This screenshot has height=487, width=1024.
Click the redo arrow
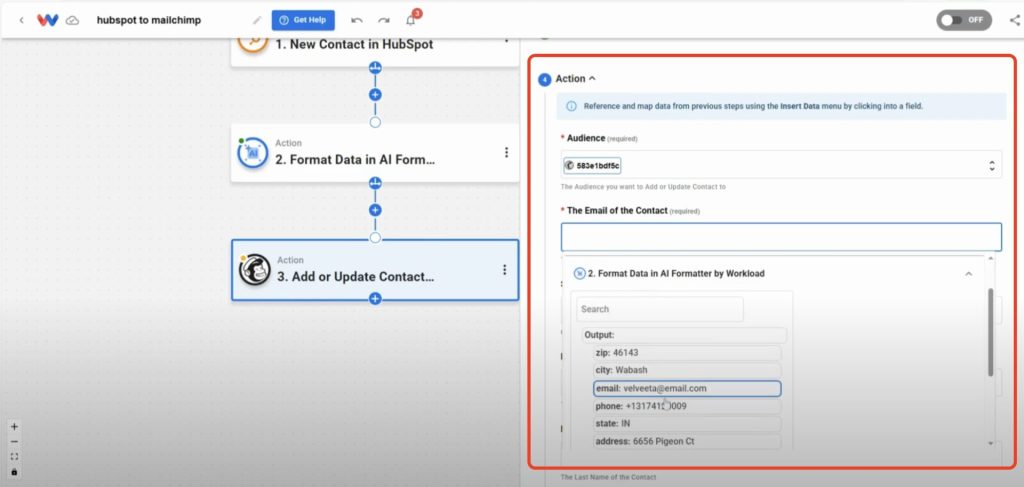(x=384, y=20)
